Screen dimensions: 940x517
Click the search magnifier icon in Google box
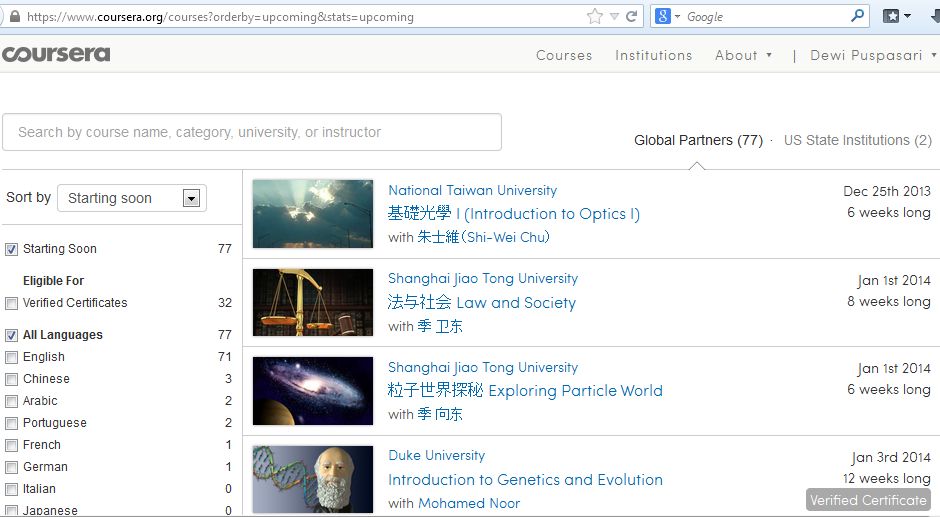(857, 16)
